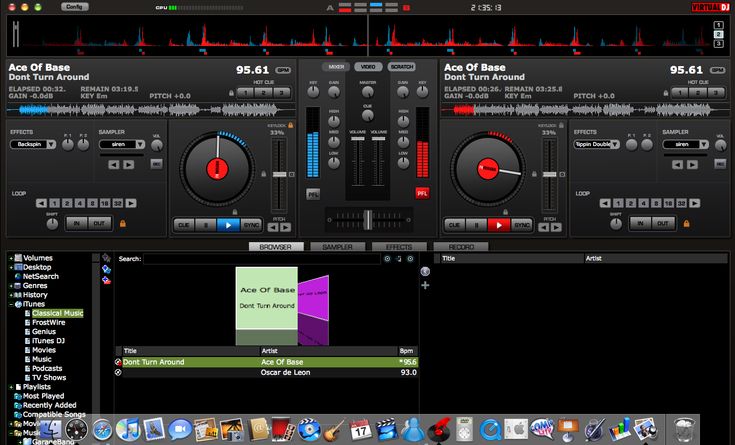The height and width of the screenshot is (445, 735).
Task: Click the right deck SYNC button
Action: (522, 225)
